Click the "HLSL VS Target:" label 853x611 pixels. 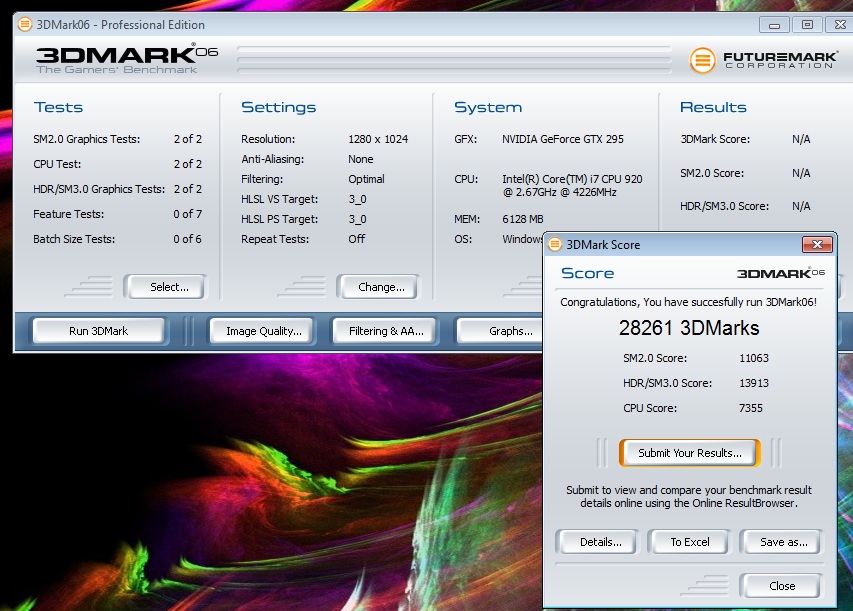[x=279, y=199]
